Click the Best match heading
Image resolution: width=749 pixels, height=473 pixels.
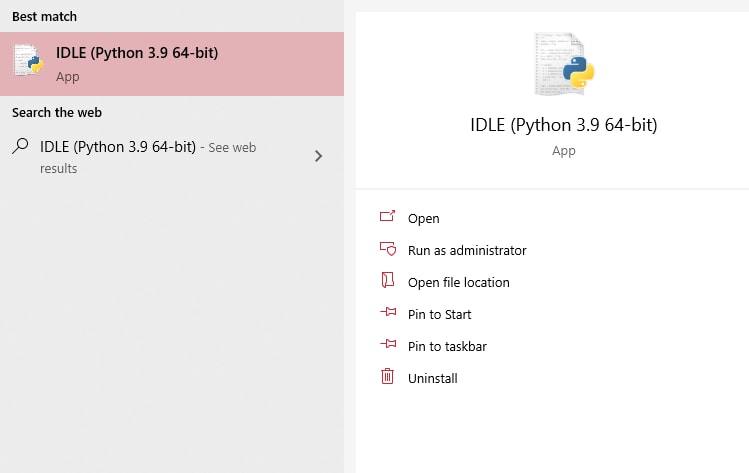[44, 16]
